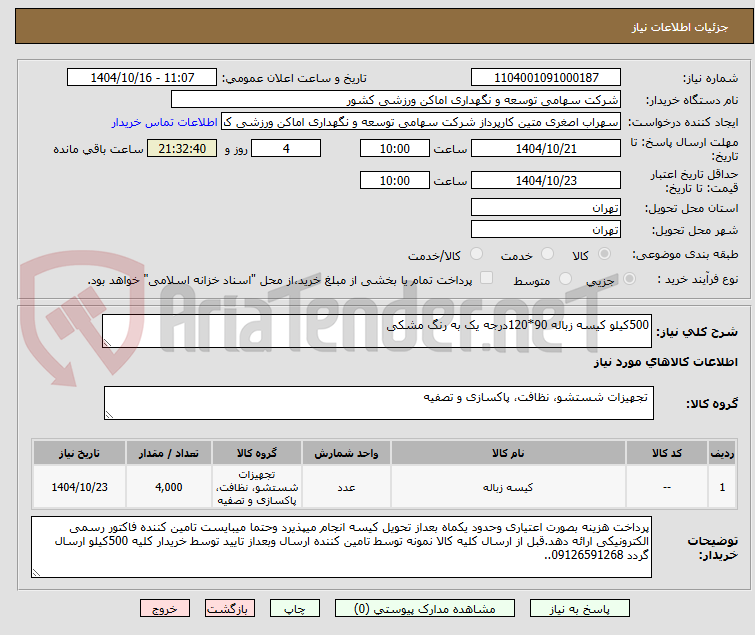Screen dimensions: 755x635
Task: Open the اطلاعات تماس خریدار link
Action: coord(165,122)
